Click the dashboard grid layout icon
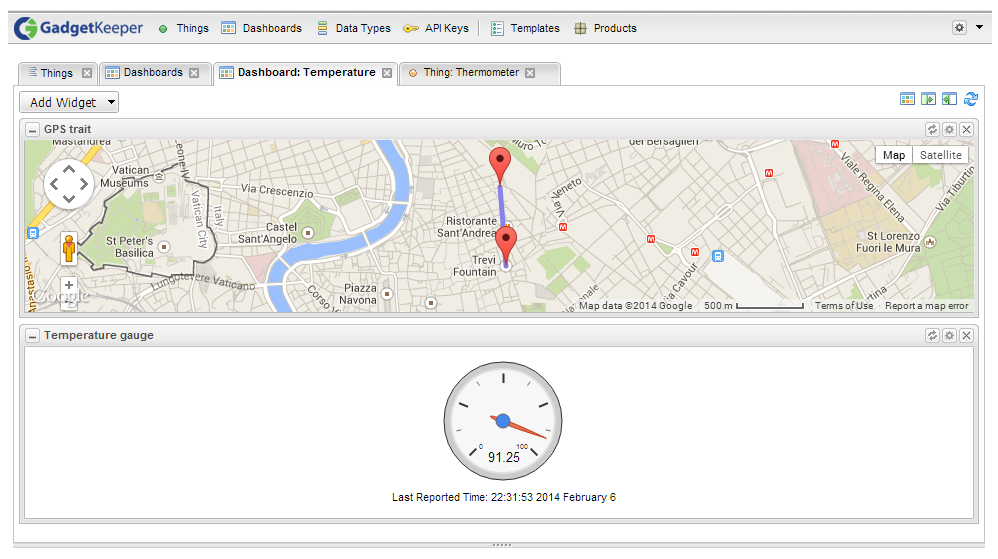Screen dimensions: 998x559 [x=907, y=99]
